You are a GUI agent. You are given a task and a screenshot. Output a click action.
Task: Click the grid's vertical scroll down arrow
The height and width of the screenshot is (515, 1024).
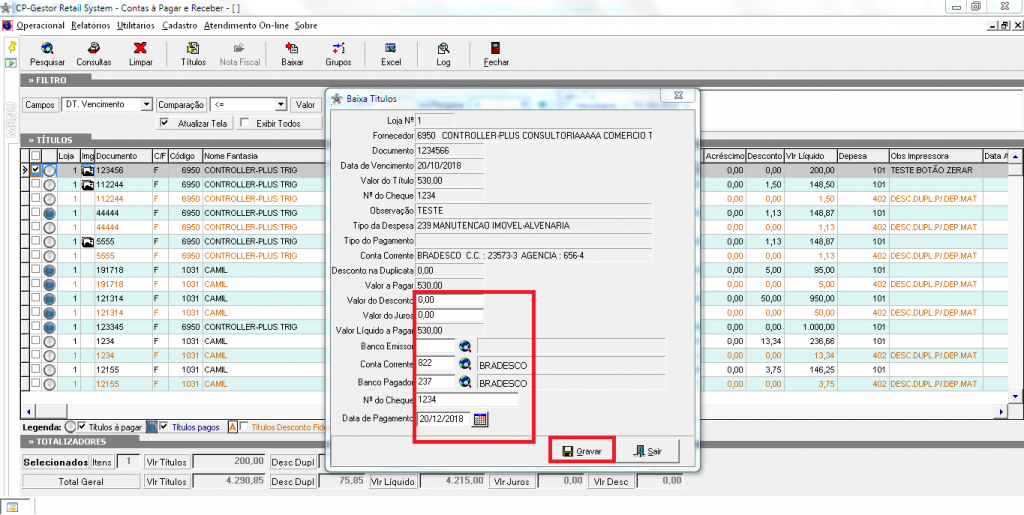[1015, 396]
